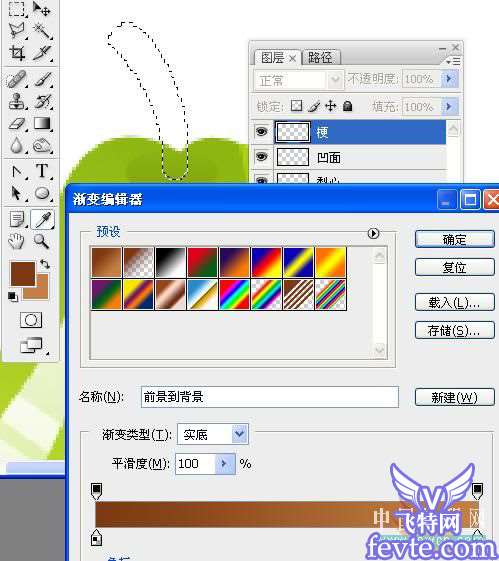Screen dimensions: 499x561
Task: Open the 渐变类型 dropdown showing 实底
Action: point(213,434)
